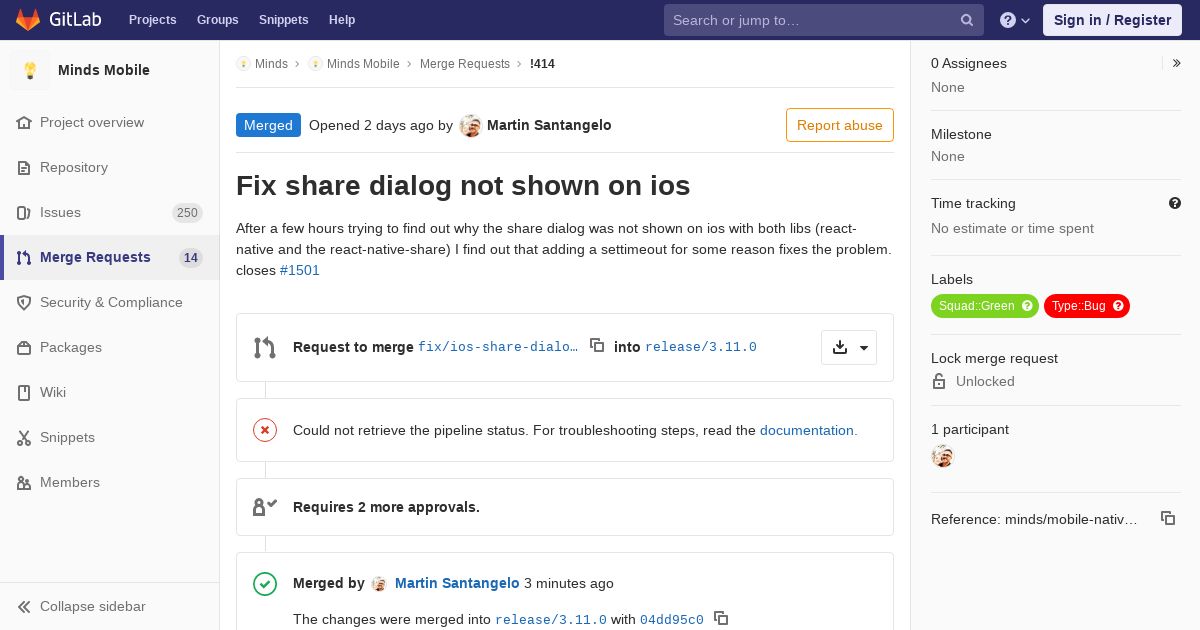
Task: Click Collapse sidebar text
Action: click(x=93, y=606)
